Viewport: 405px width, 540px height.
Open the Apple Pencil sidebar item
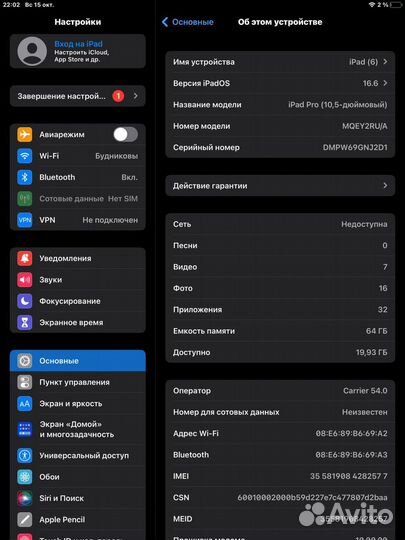[x=78, y=519]
